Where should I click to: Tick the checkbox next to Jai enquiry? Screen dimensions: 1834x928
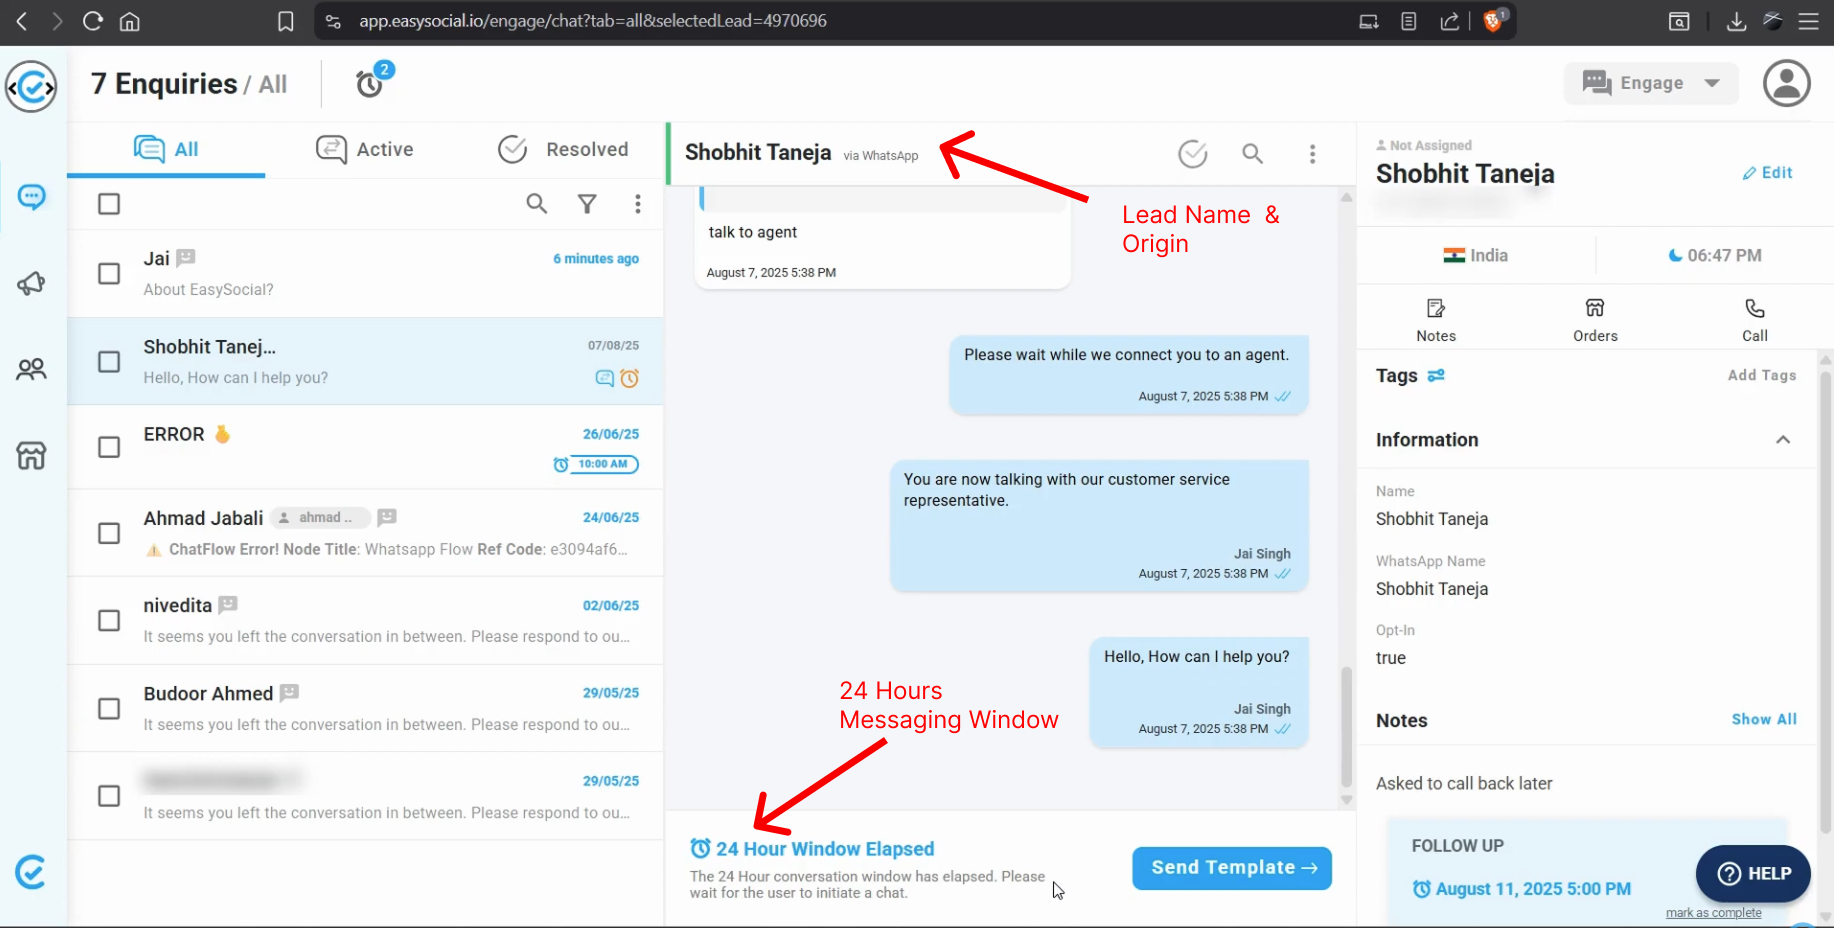[109, 274]
